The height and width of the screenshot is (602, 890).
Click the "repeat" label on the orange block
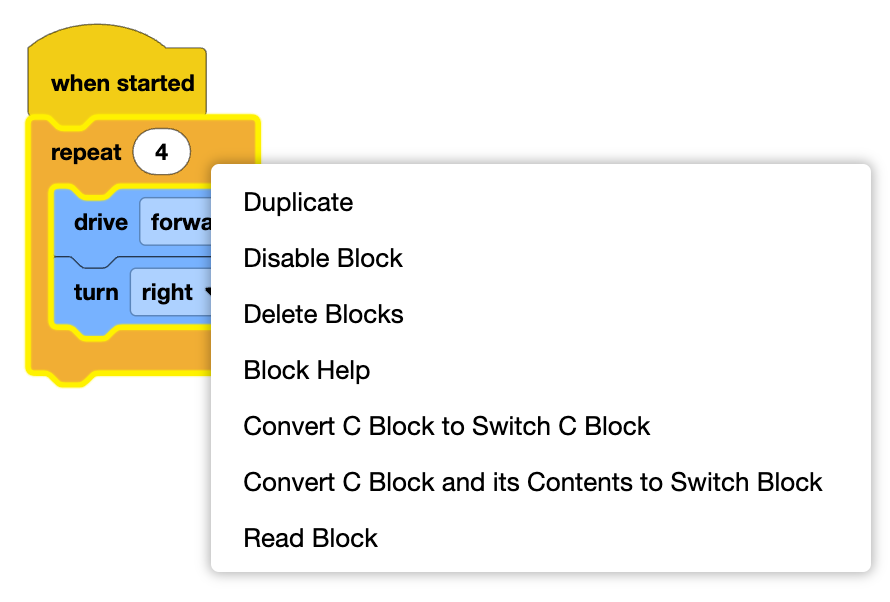[x=86, y=153]
